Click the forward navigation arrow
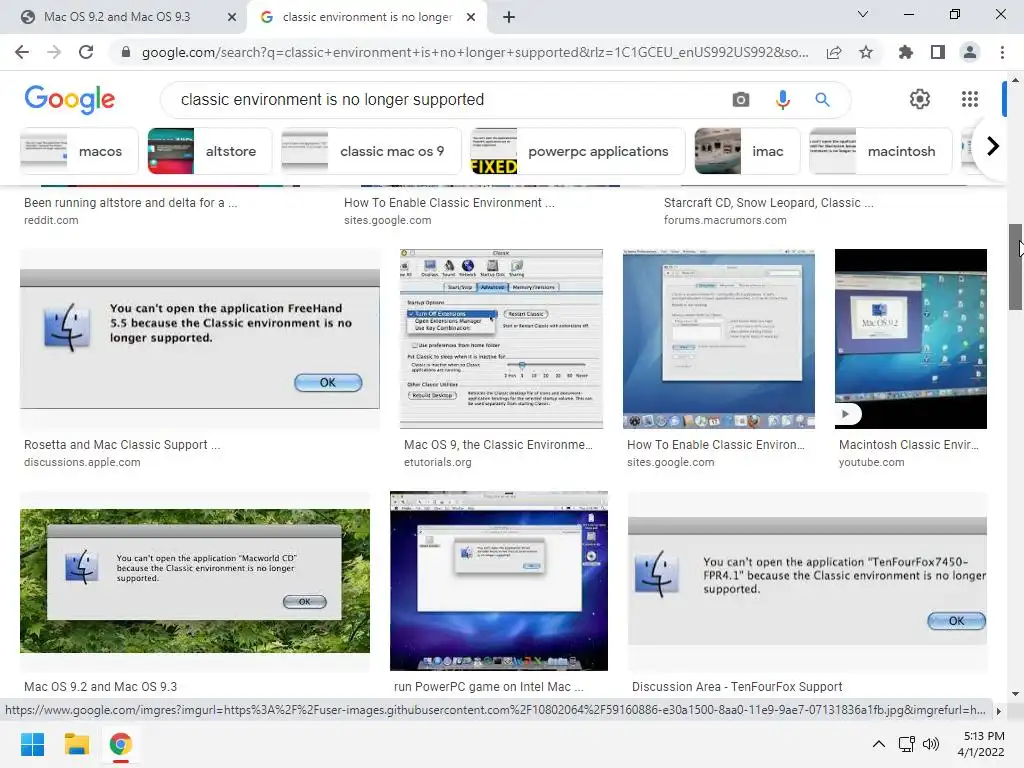This screenshot has width=1024, height=768. coord(54,52)
